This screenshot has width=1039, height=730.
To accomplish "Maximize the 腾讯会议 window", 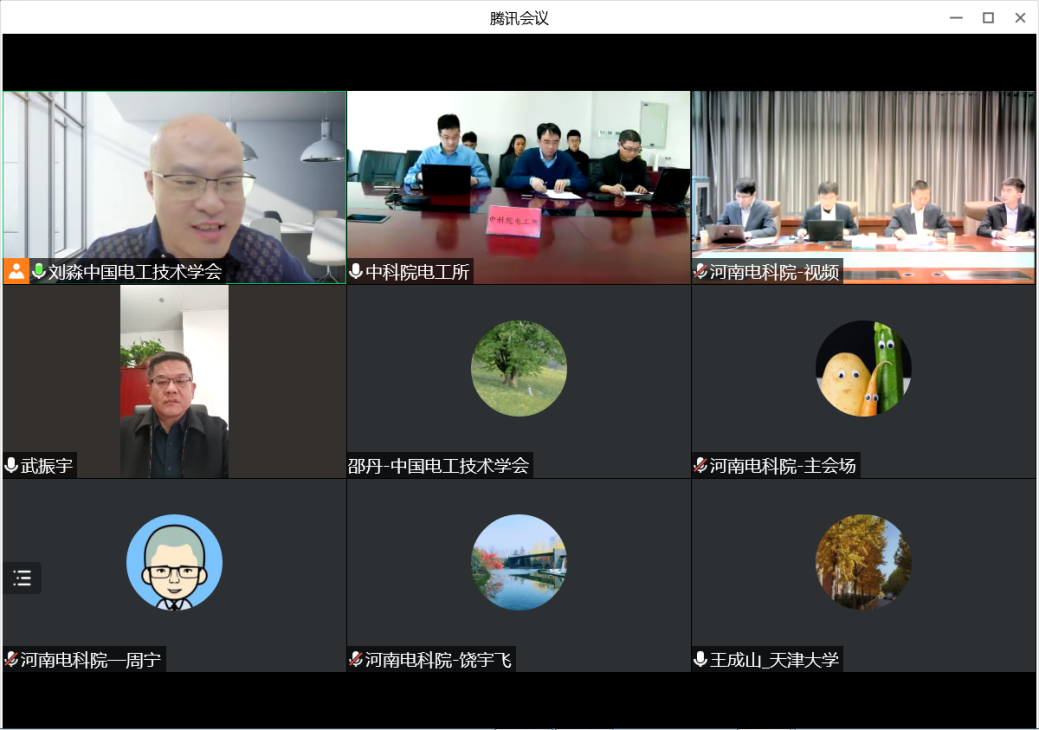I will click(x=988, y=18).
